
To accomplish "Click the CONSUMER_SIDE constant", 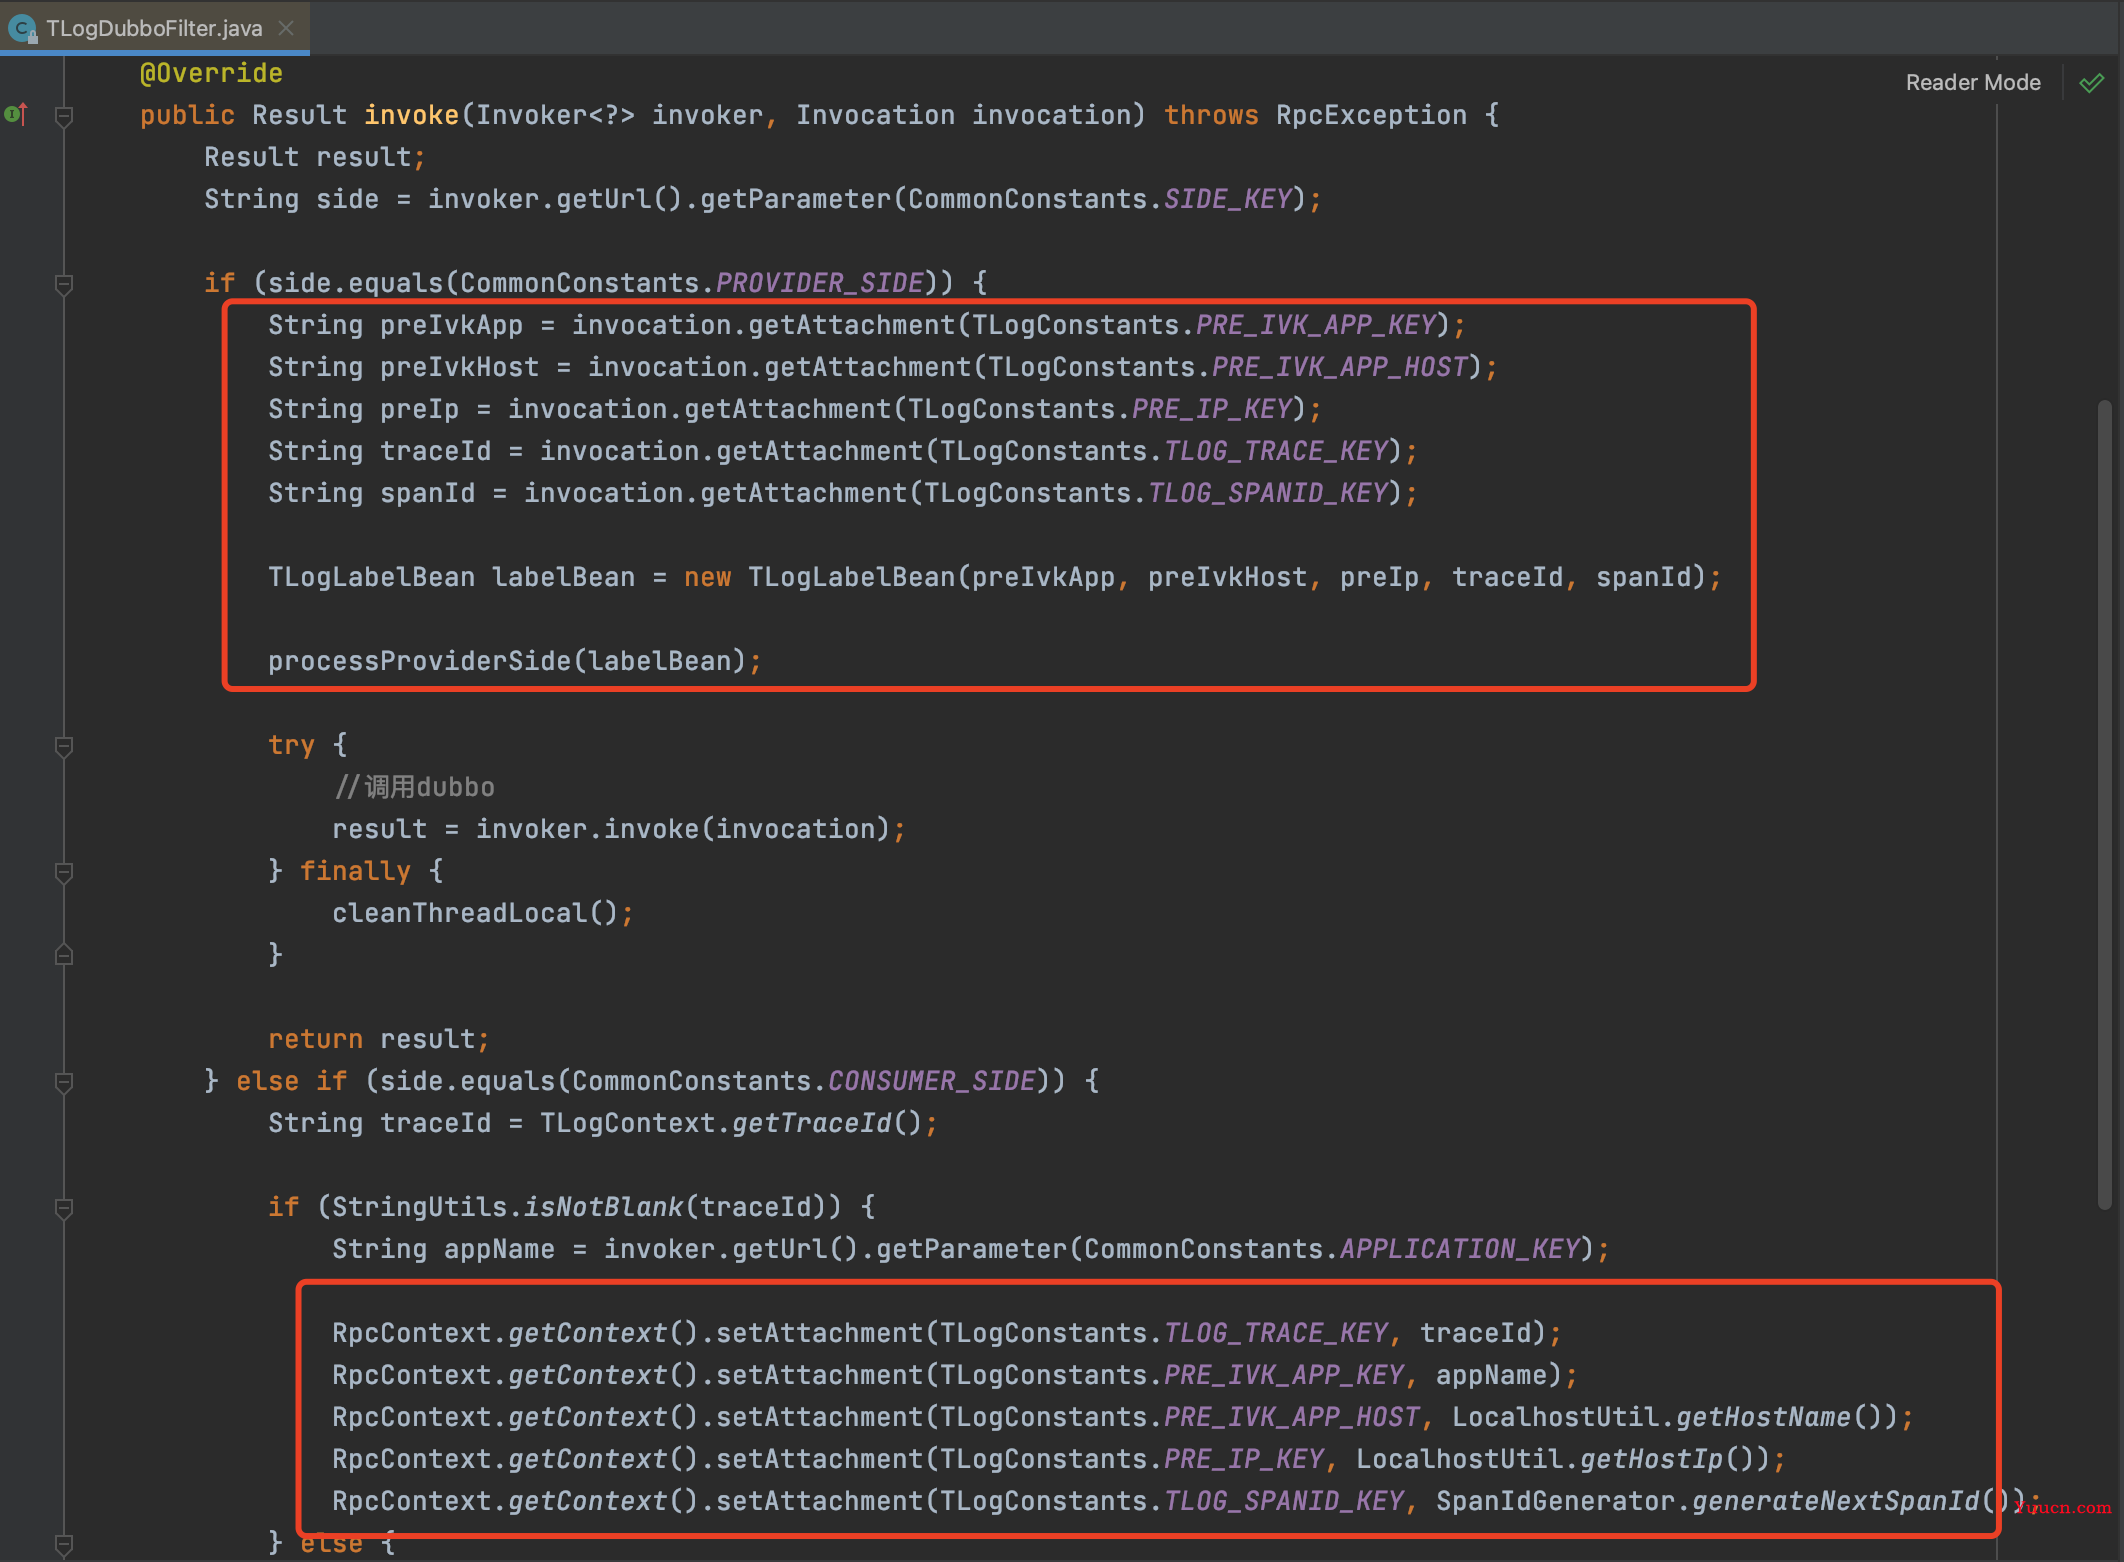I will pyautogui.click(x=931, y=1081).
